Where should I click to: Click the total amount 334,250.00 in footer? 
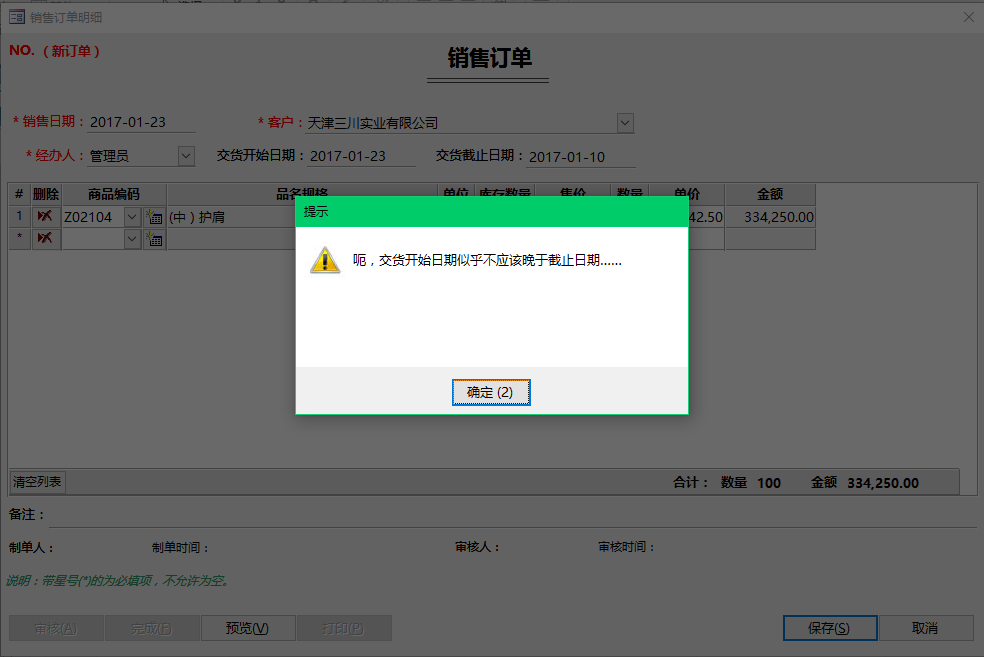(883, 483)
